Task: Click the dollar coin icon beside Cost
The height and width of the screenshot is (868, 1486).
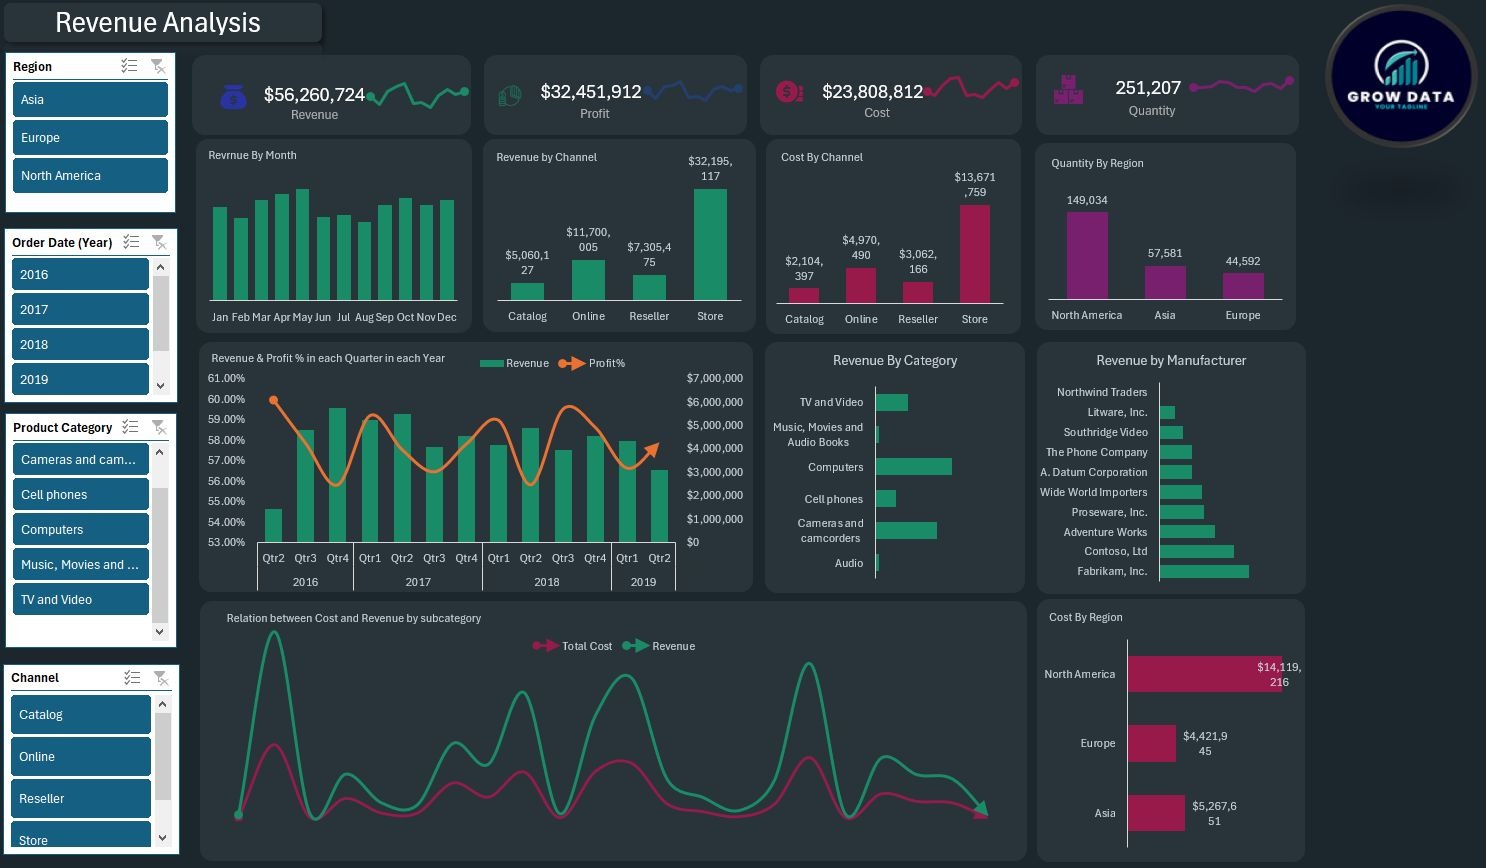Action: pos(789,92)
